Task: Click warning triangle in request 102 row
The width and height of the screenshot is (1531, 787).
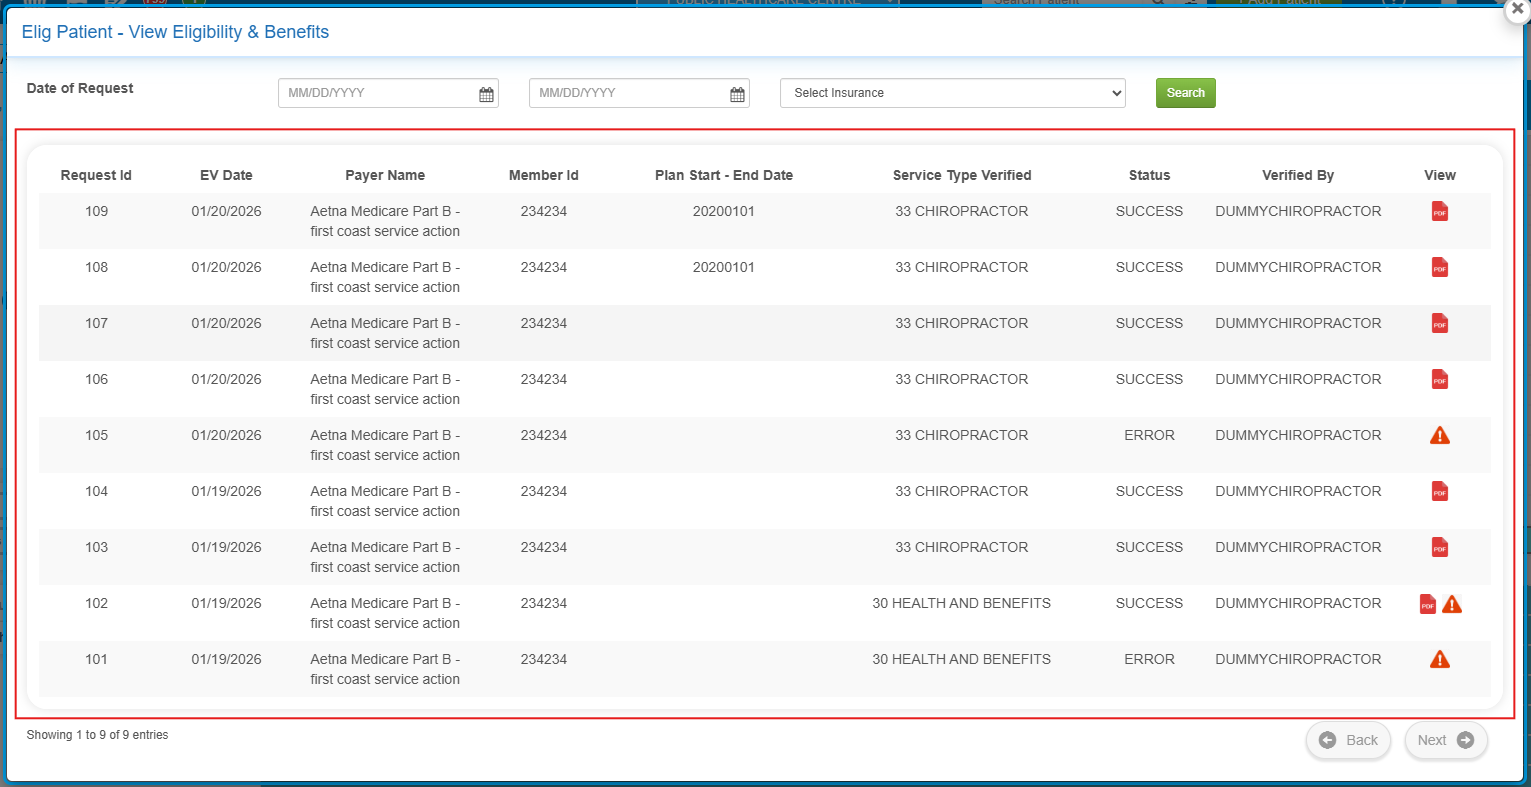Action: (x=1452, y=604)
